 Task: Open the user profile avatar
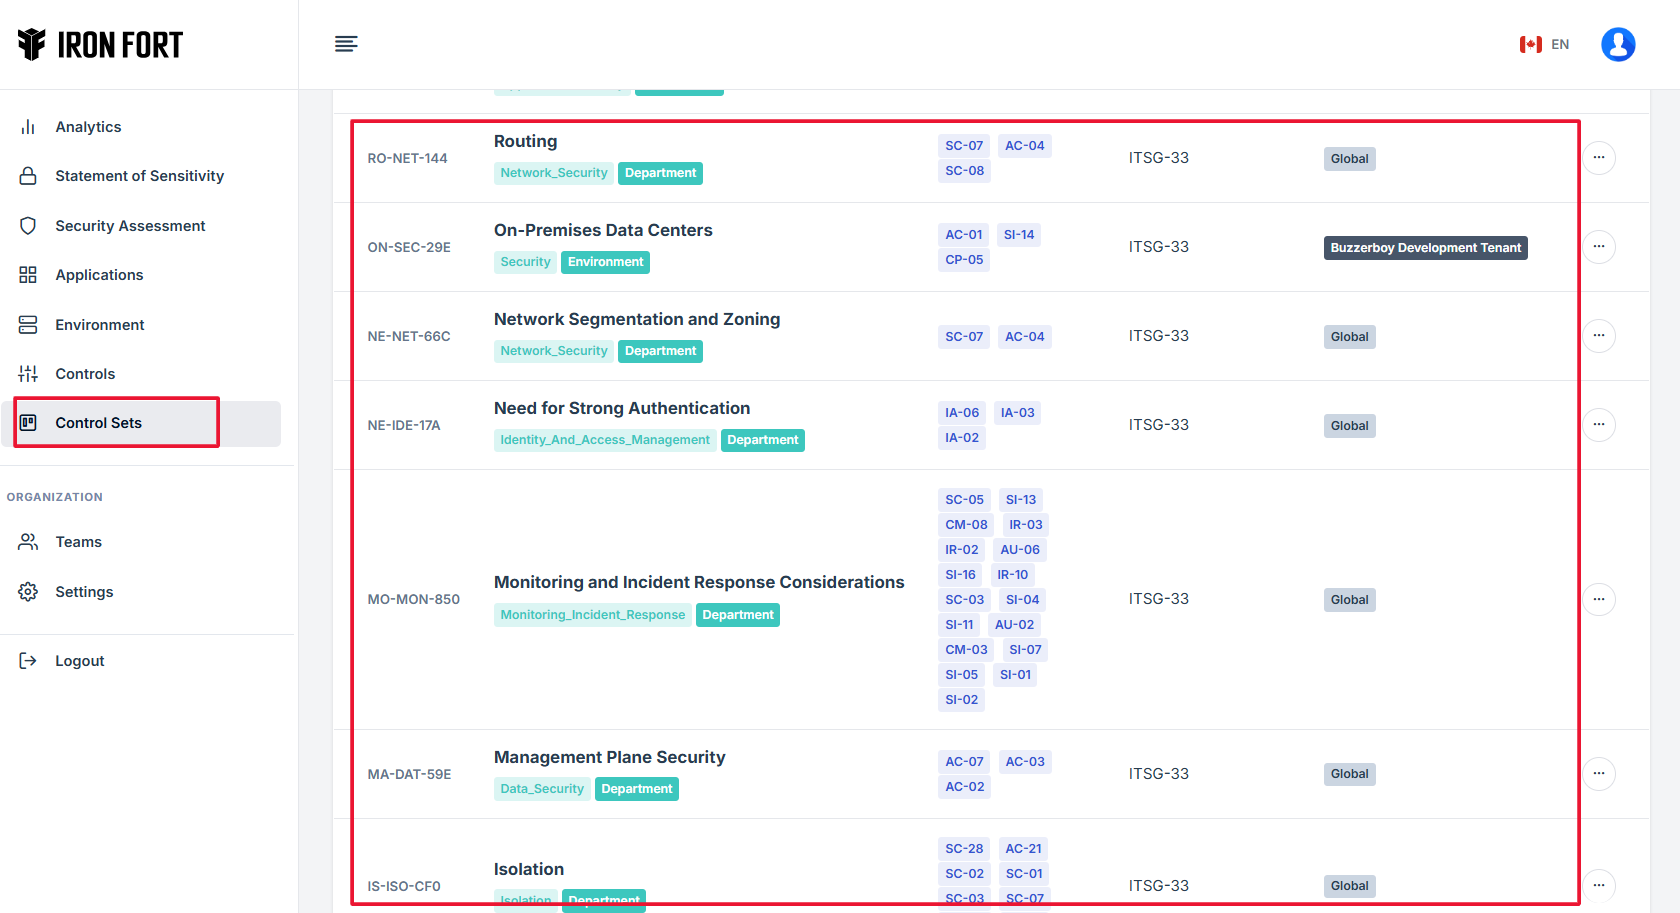[1617, 44]
